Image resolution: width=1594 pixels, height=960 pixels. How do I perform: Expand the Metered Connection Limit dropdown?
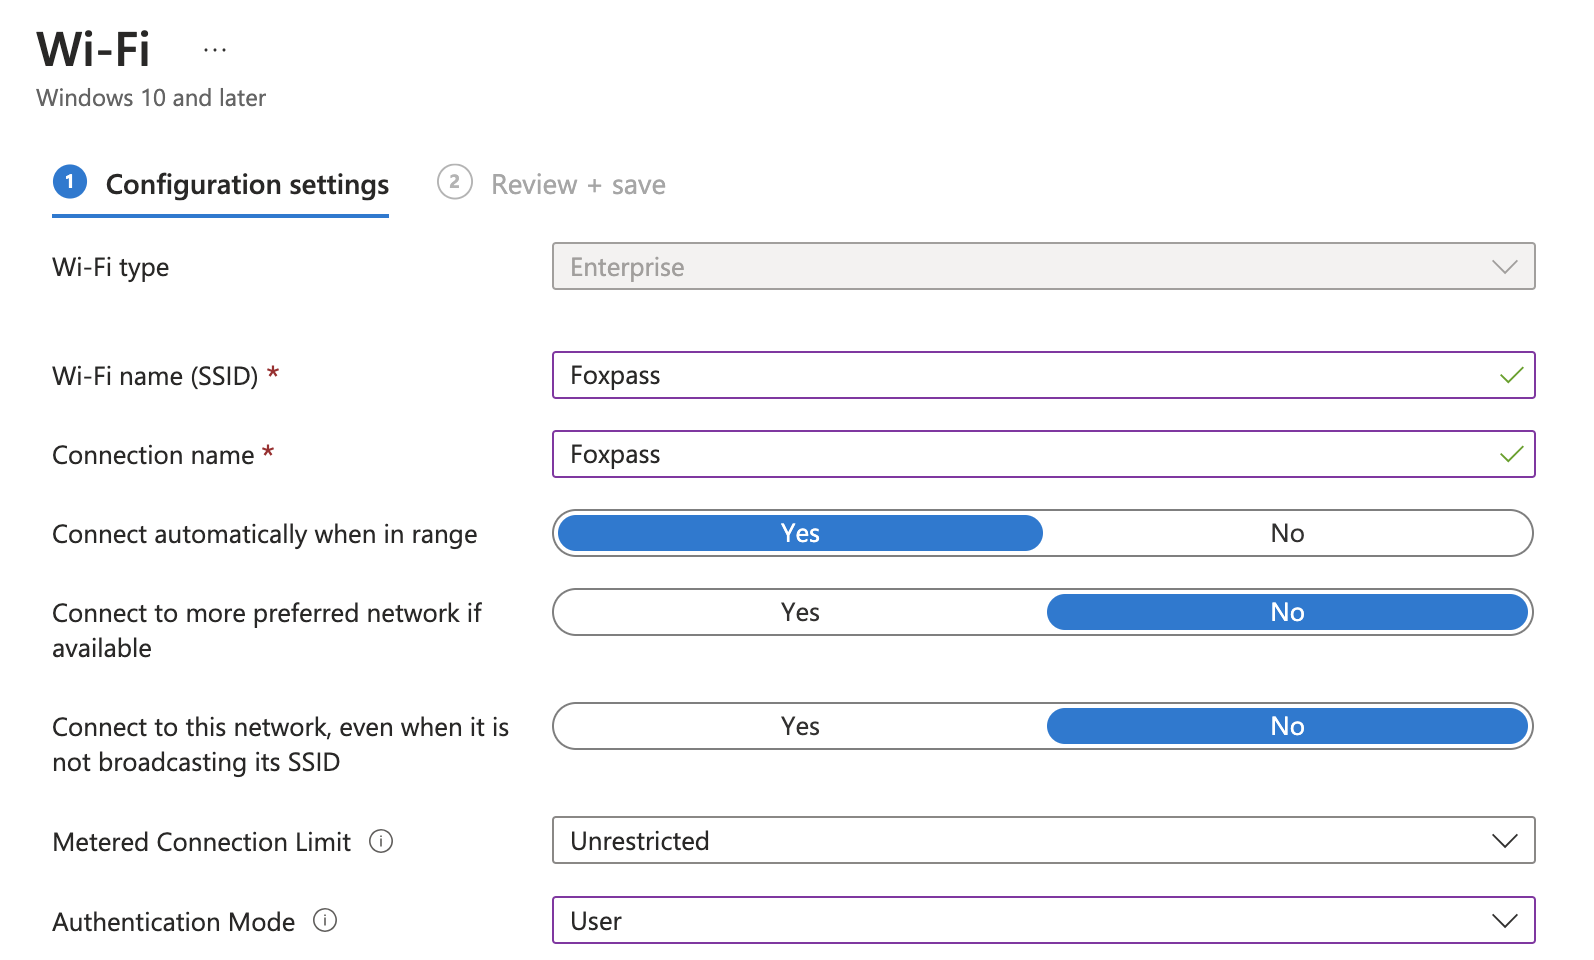coord(1043,840)
